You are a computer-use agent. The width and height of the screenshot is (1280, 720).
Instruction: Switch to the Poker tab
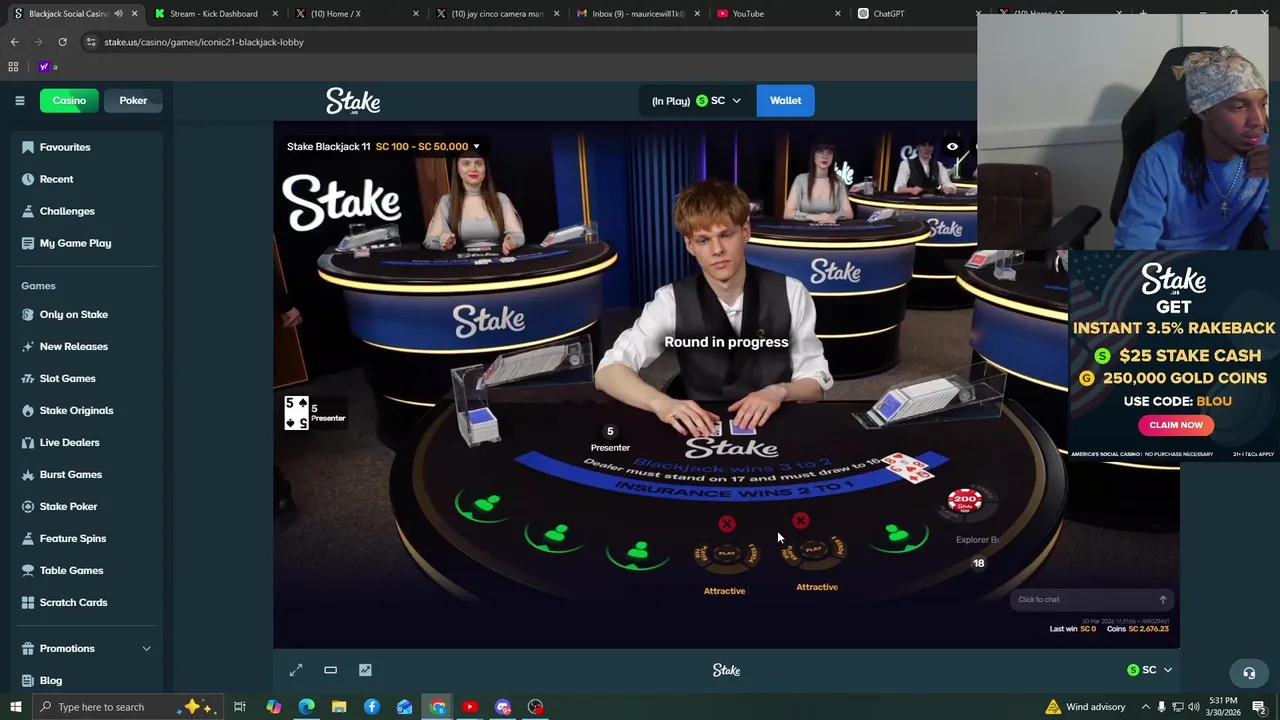(133, 100)
